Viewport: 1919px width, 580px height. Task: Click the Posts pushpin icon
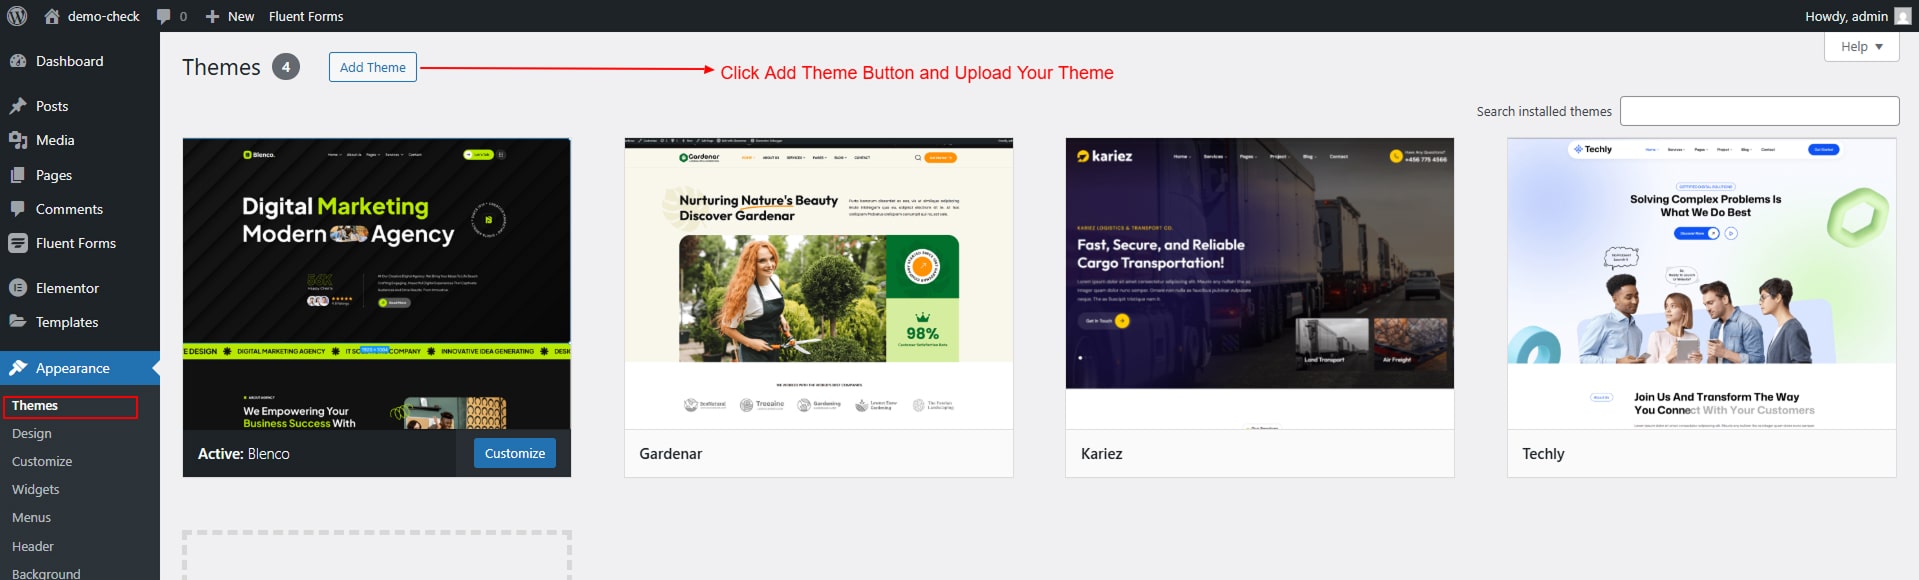point(18,106)
